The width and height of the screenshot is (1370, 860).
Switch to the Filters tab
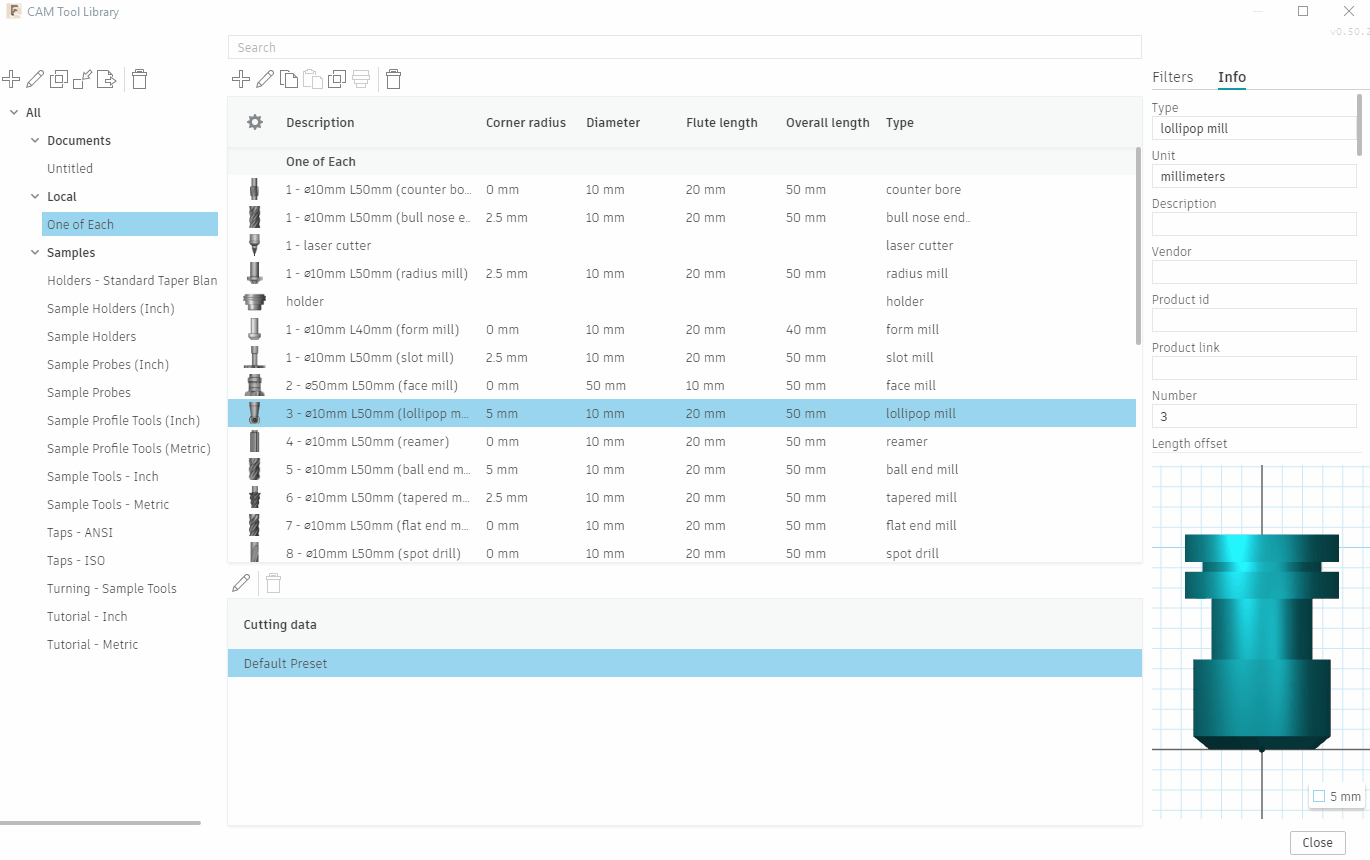[1172, 77]
